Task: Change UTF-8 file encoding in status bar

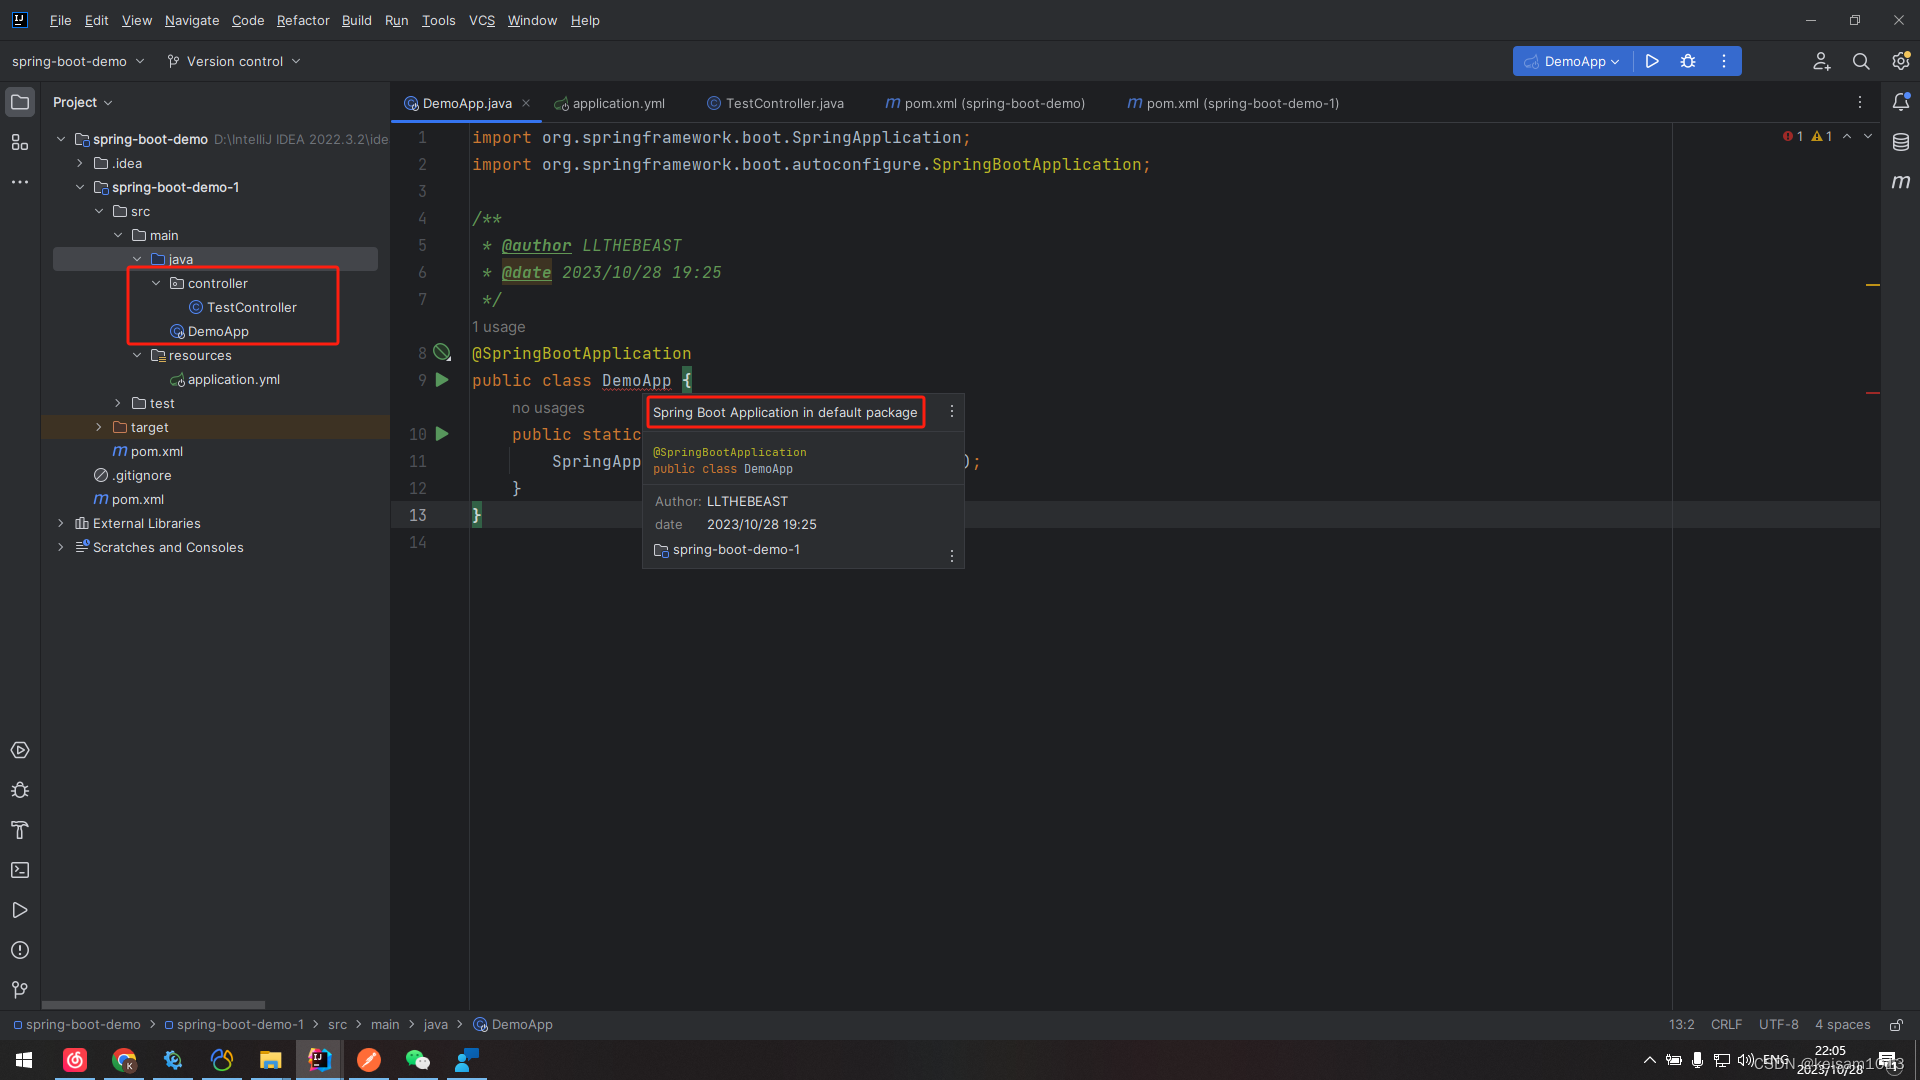Action: click(1779, 1025)
